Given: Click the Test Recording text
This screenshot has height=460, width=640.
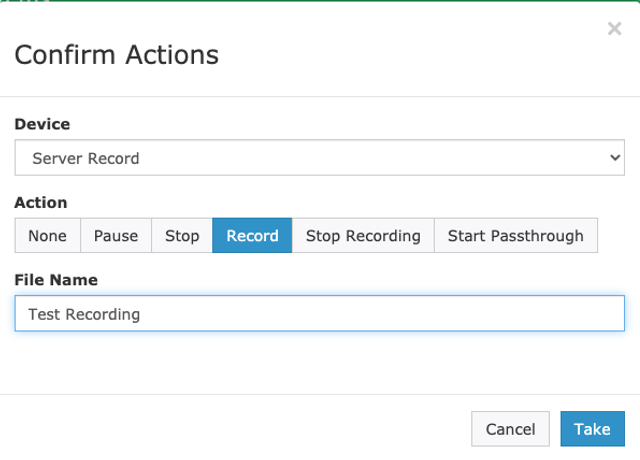Looking at the screenshot, I should point(84,314).
